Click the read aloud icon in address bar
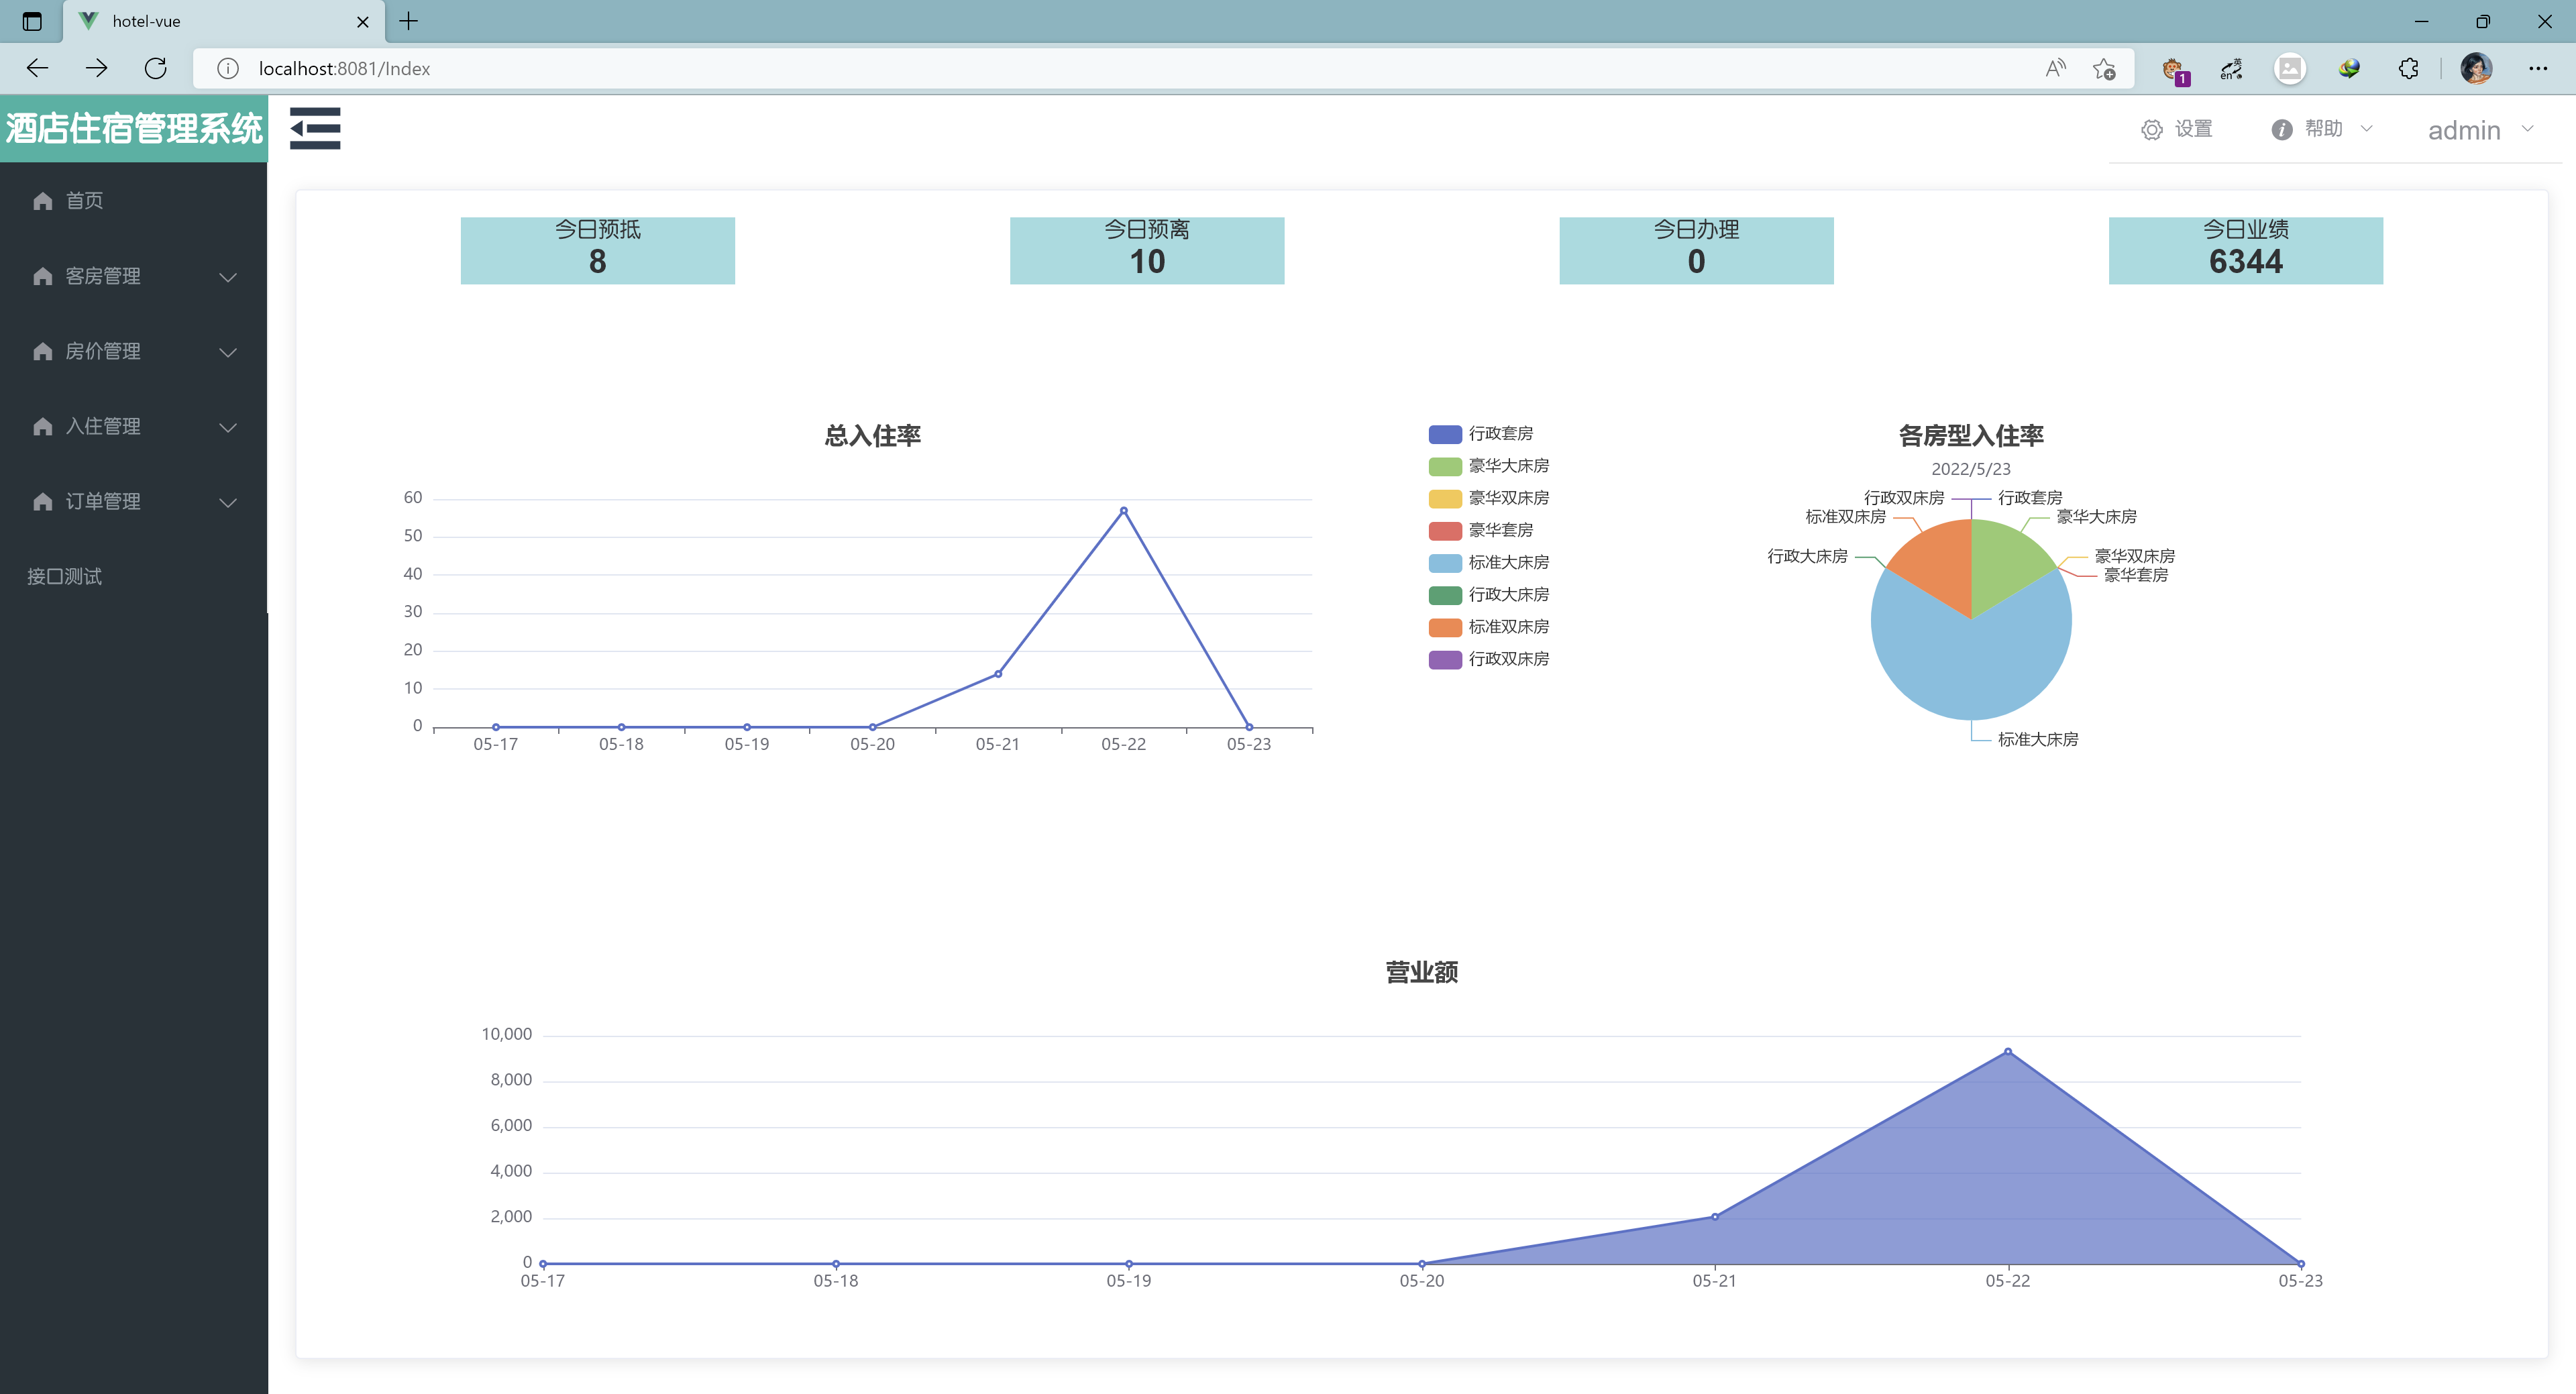The height and width of the screenshot is (1394, 2576). point(2055,68)
